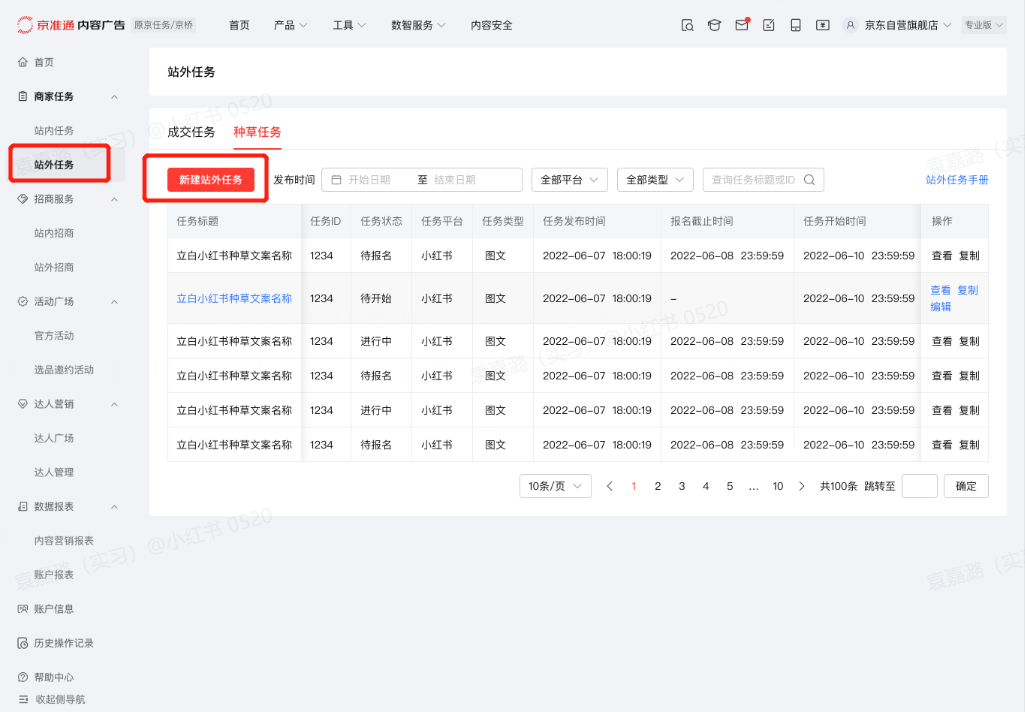1025x712 pixels.
Task: Select the 种草任务 tab
Action: pyautogui.click(x=258, y=132)
